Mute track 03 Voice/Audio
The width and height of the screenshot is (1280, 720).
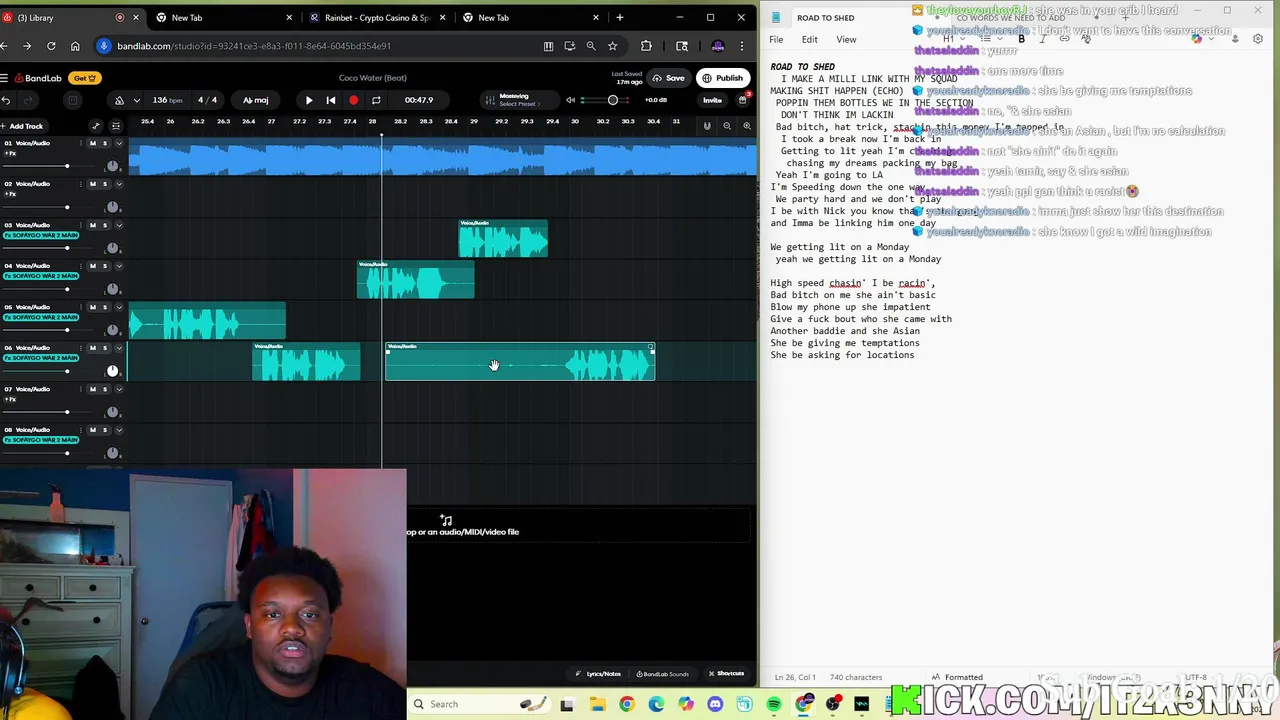(93, 225)
